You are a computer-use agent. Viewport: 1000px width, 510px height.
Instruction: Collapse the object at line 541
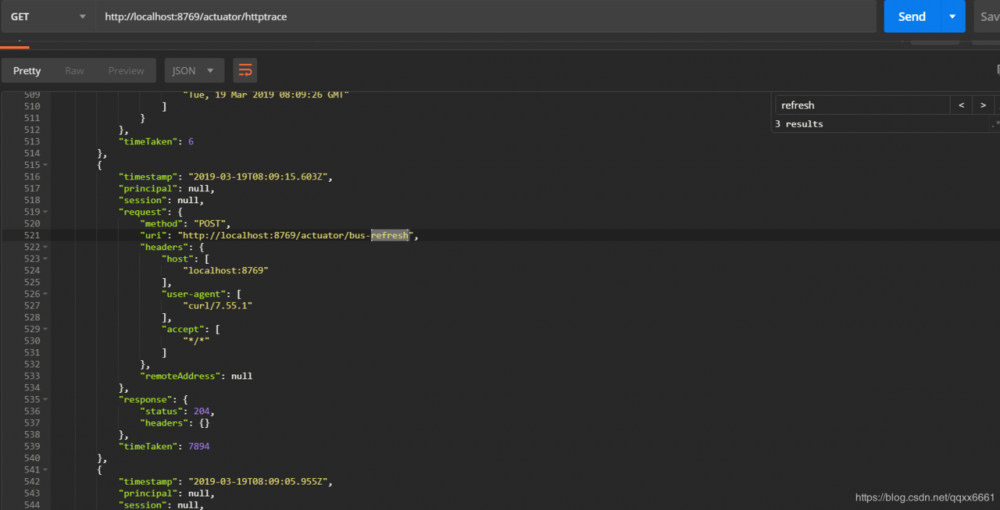coord(46,469)
